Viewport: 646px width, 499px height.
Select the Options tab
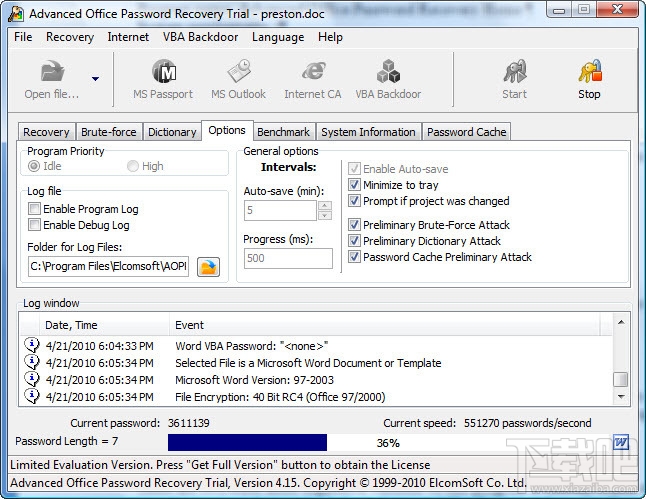pyautogui.click(x=227, y=131)
